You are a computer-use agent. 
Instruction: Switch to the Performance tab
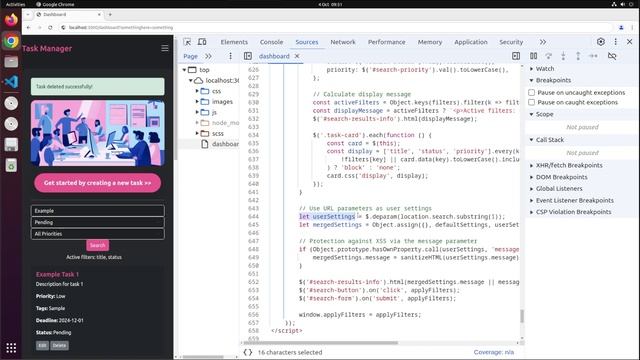(387, 42)
